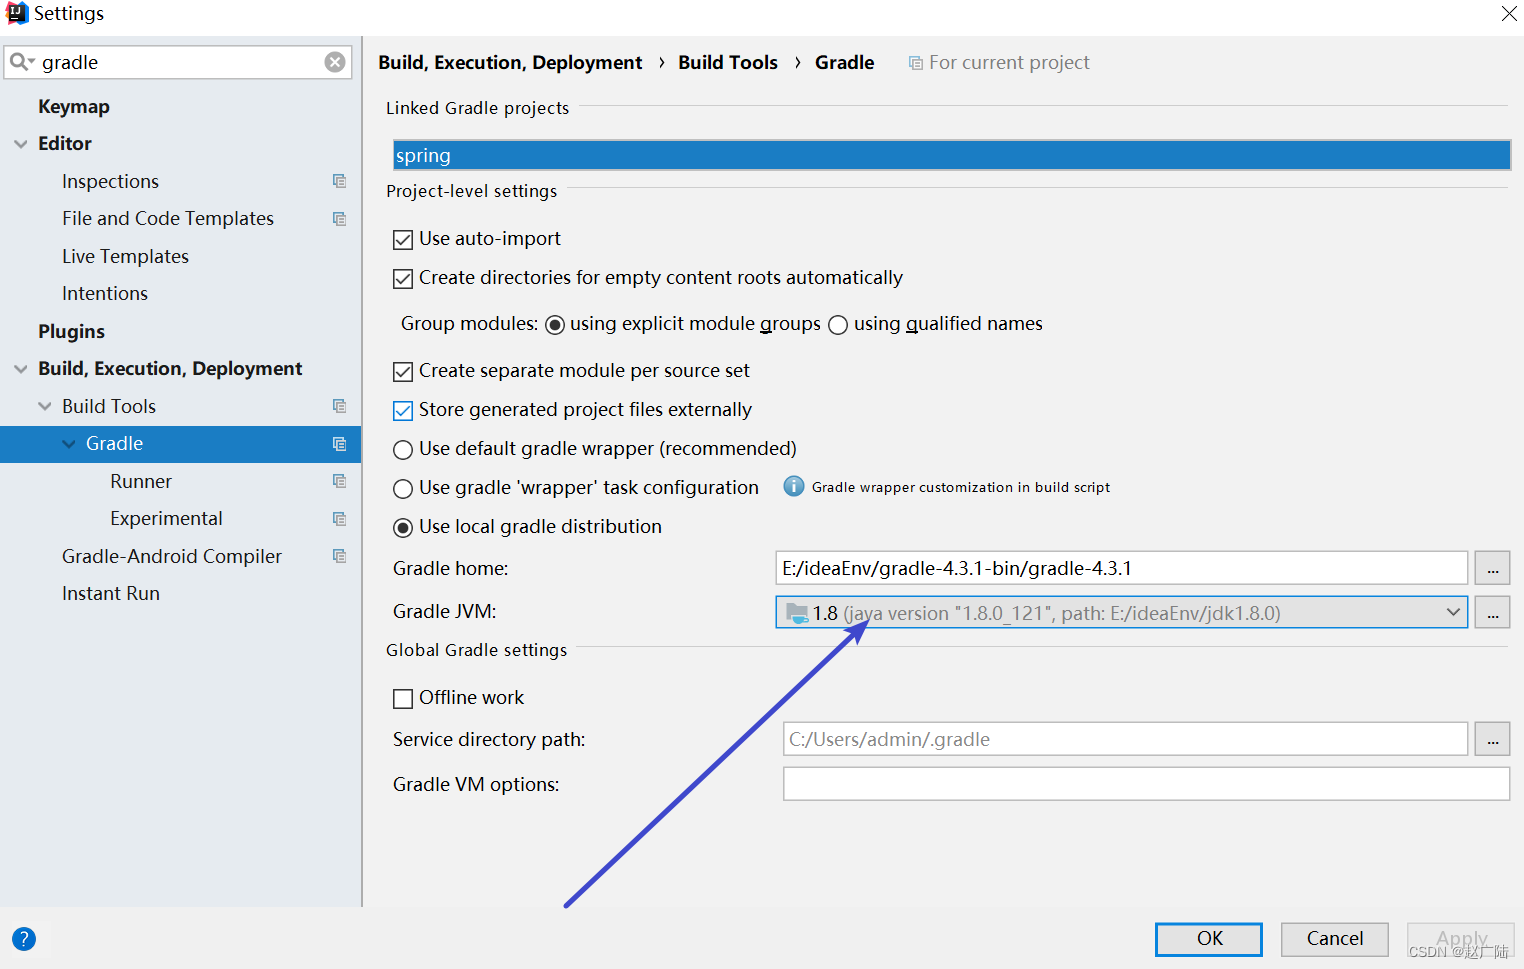1524x969 pixels.
Task: Click the Gradle wrapper info icon
Action: point(793,487)
